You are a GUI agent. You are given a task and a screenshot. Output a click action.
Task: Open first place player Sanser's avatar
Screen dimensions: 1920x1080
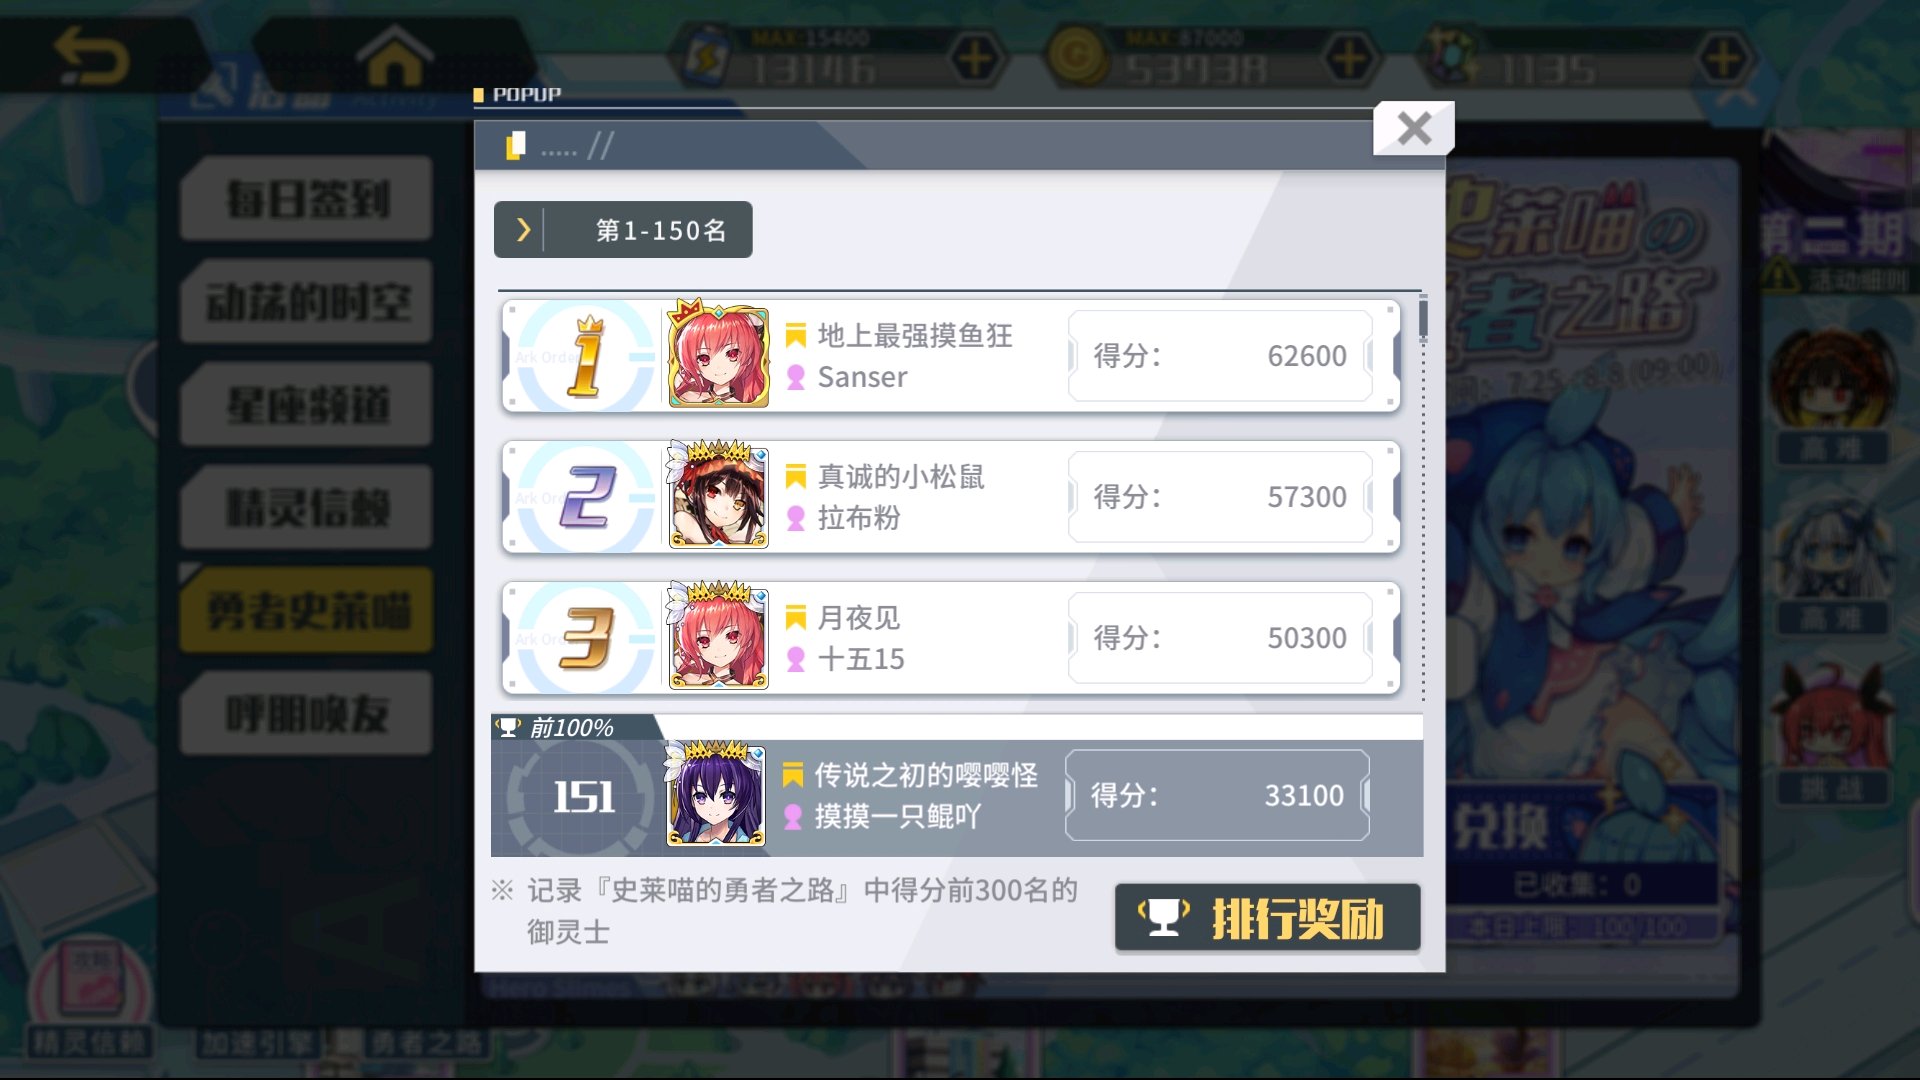[718, 354]
